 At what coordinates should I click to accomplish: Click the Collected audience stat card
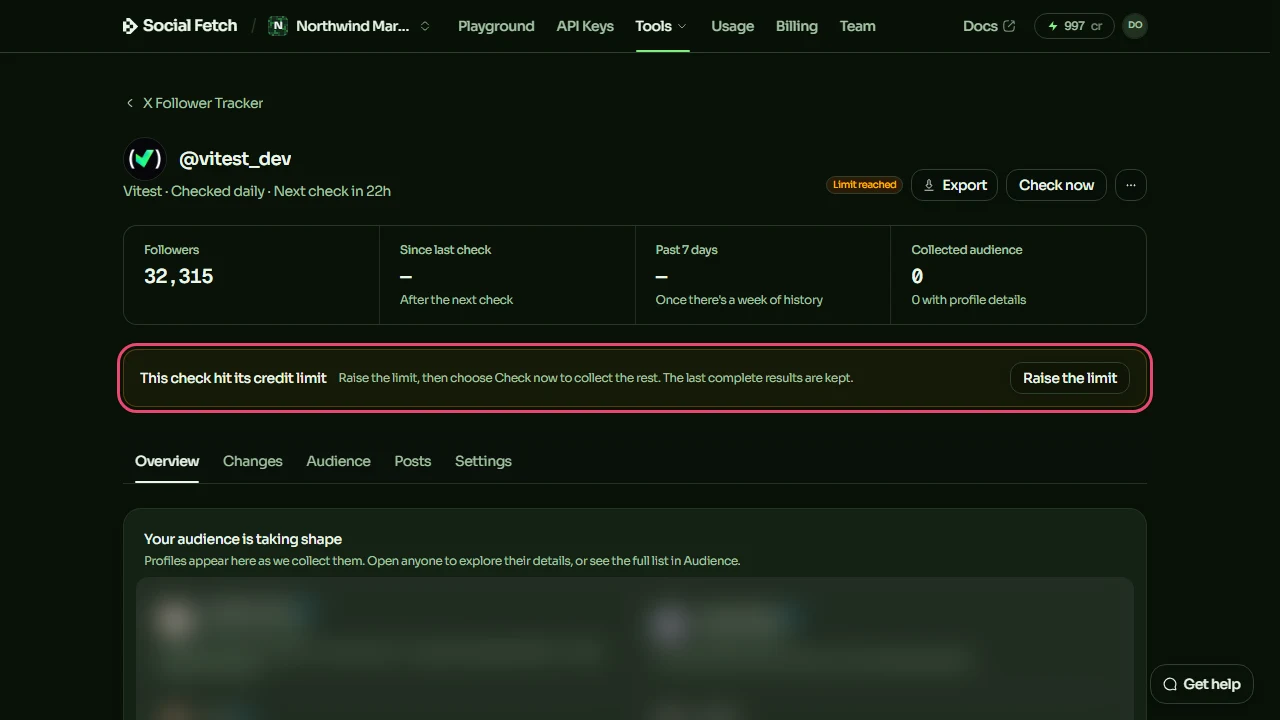coord(1018,275)
